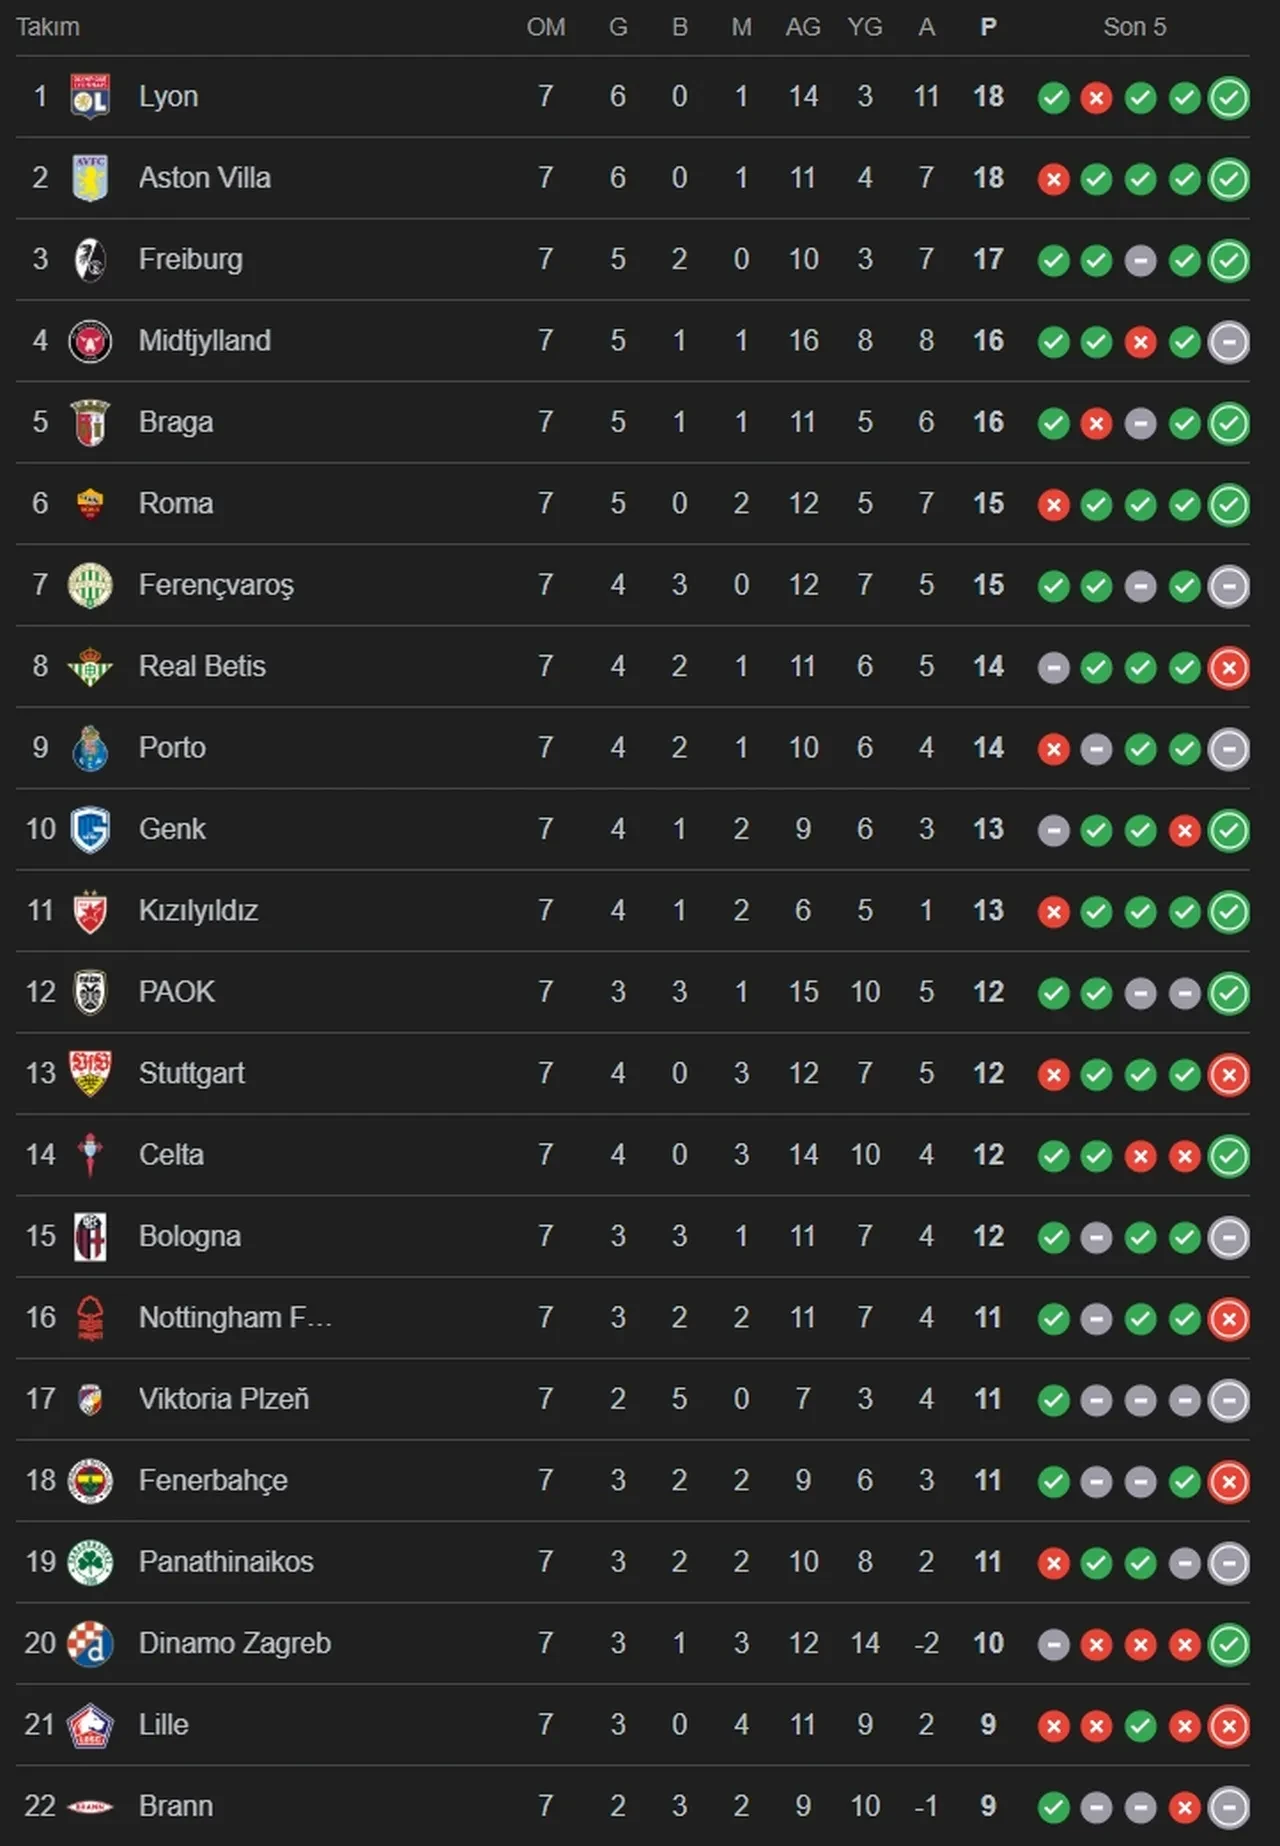Sort table by P points column

point(988,27)
